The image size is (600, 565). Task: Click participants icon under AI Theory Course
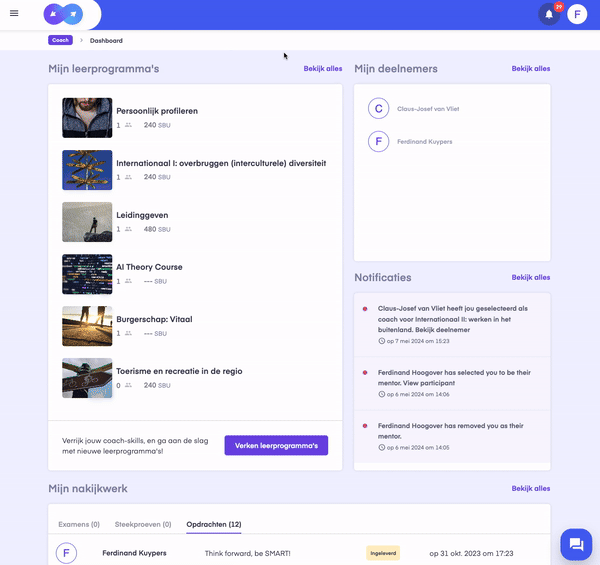point(128,281)
